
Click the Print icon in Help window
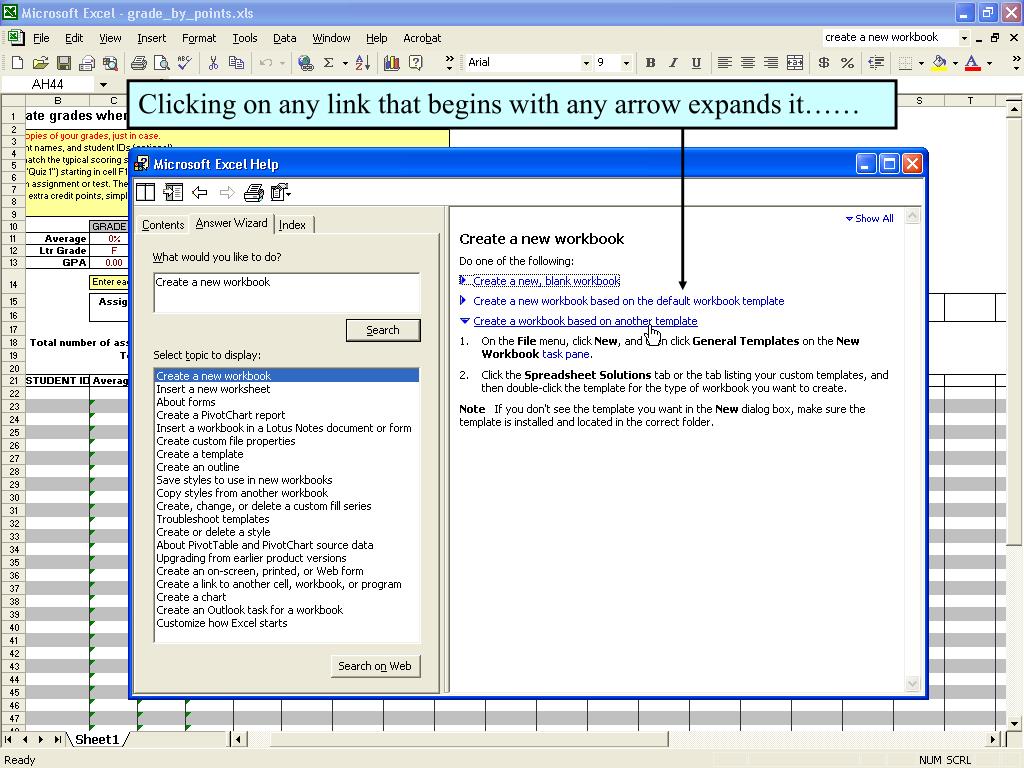[x=253, y=192]
